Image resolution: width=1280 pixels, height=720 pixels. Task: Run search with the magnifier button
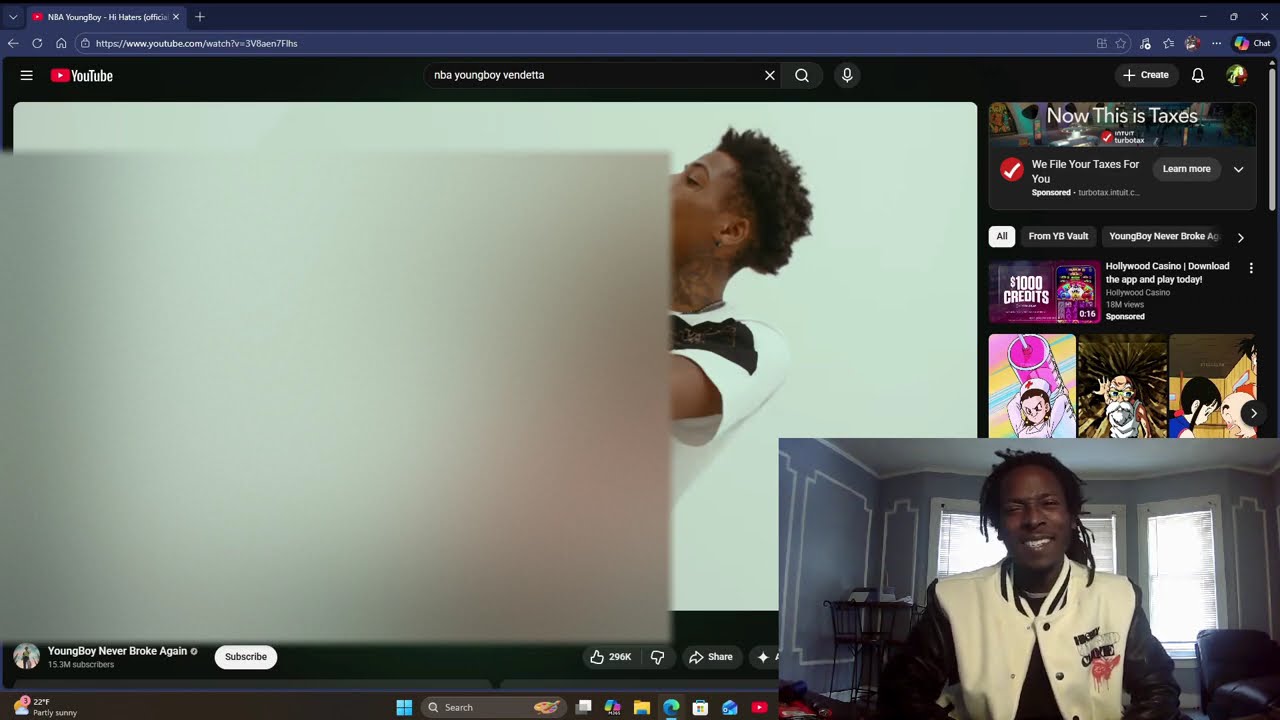[x=802, y=75]
